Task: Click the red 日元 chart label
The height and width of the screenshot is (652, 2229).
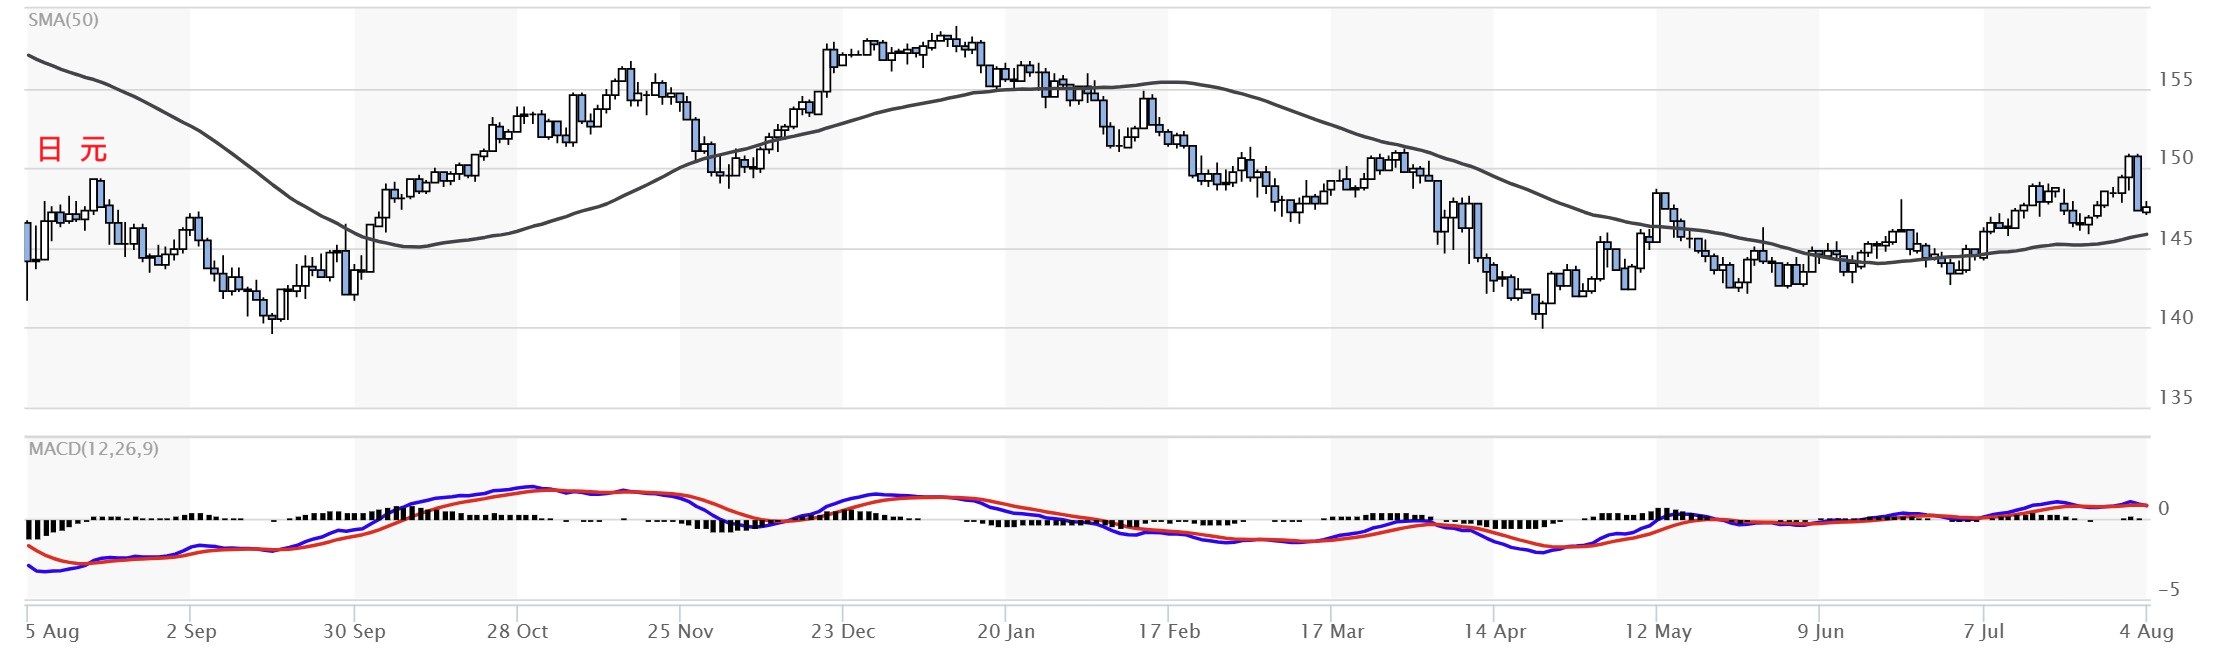Action: [72, 151]
